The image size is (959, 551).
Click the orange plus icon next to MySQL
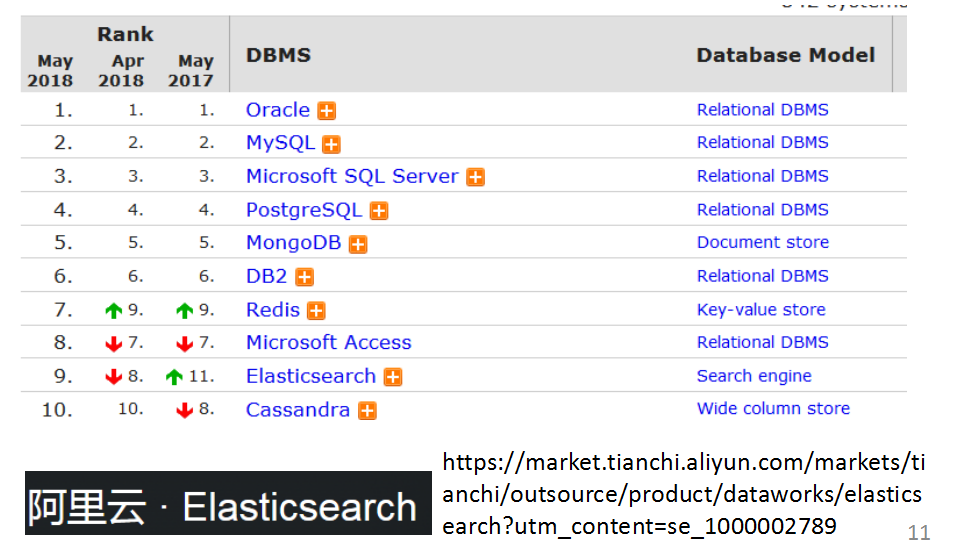332,144
